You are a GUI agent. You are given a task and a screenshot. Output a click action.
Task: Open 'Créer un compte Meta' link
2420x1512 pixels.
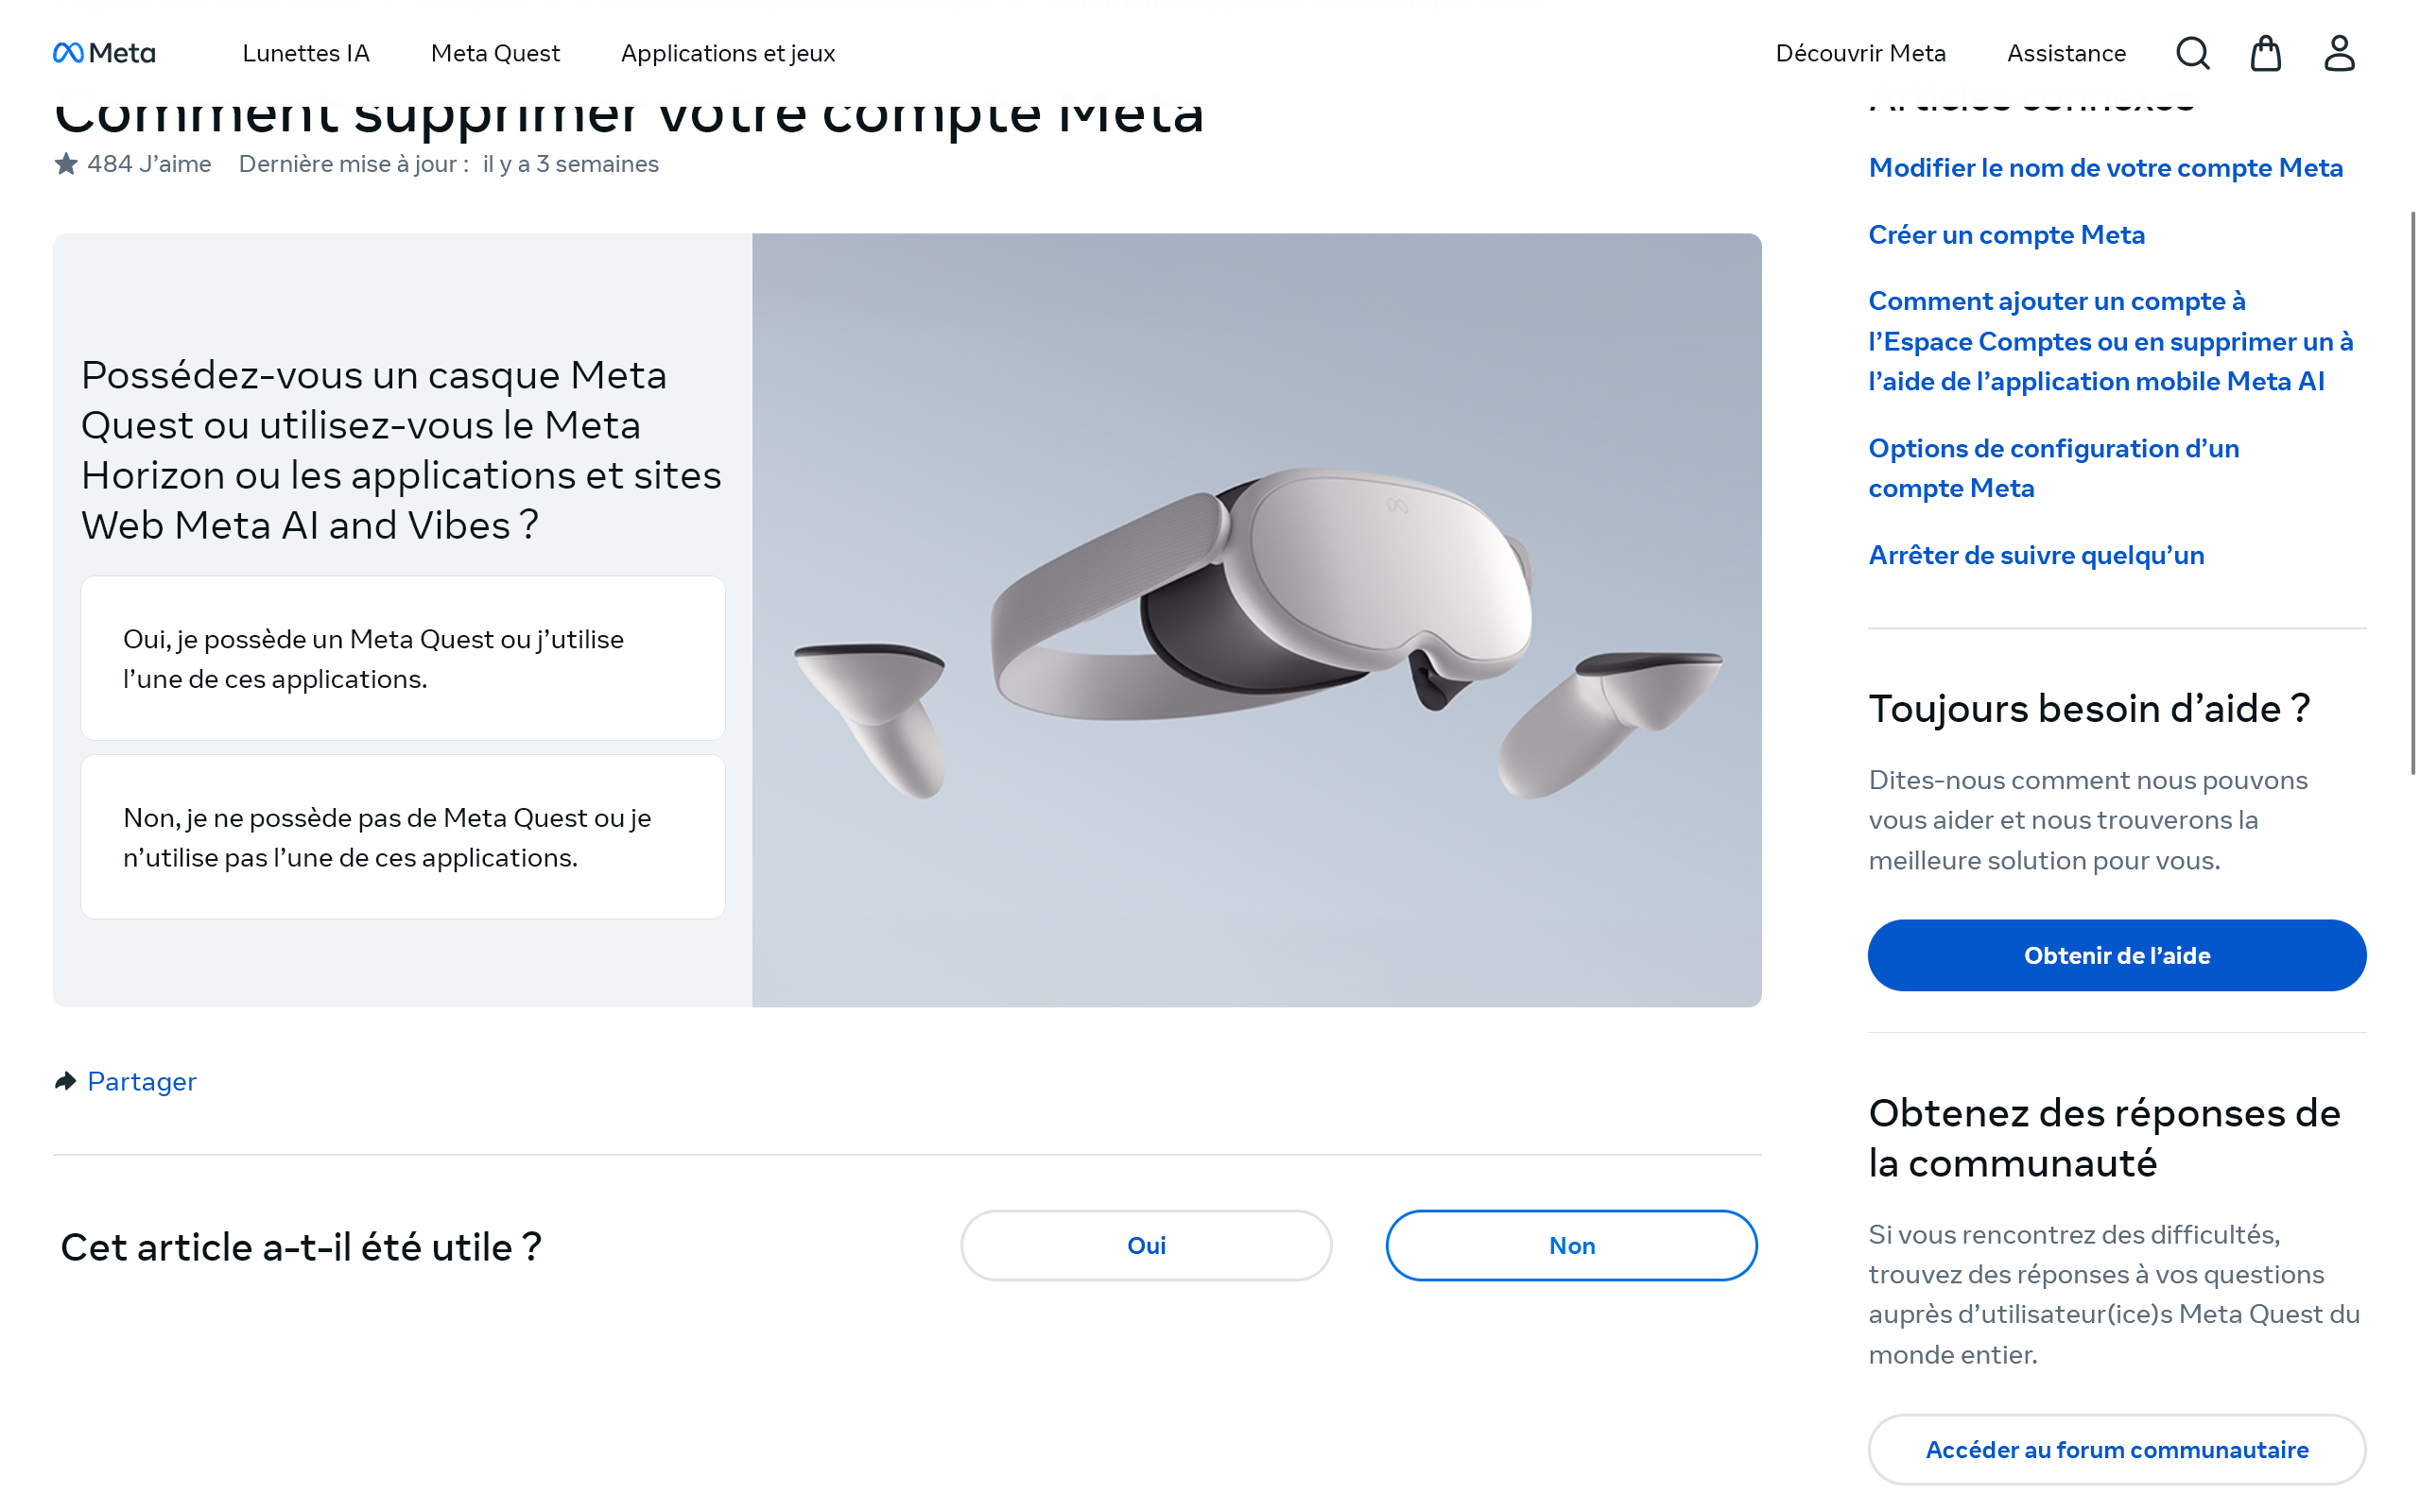(2006, 235)
